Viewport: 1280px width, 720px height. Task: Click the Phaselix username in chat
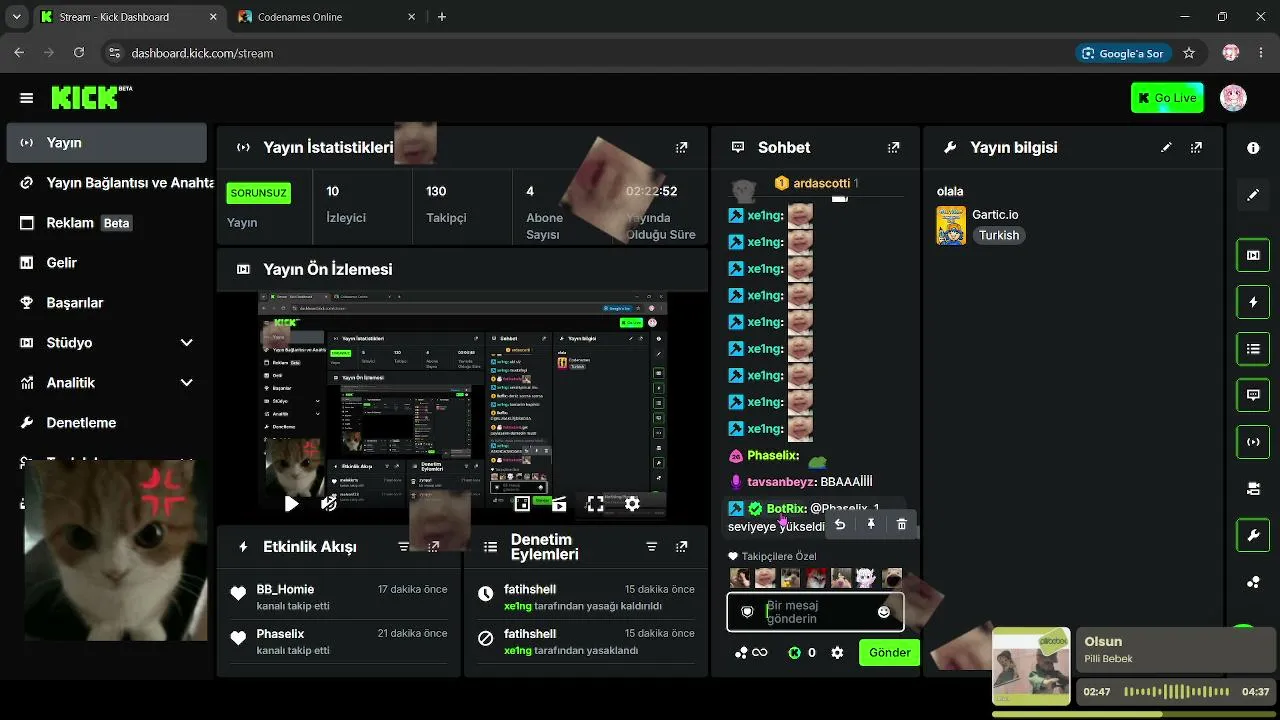pos(773,455)
